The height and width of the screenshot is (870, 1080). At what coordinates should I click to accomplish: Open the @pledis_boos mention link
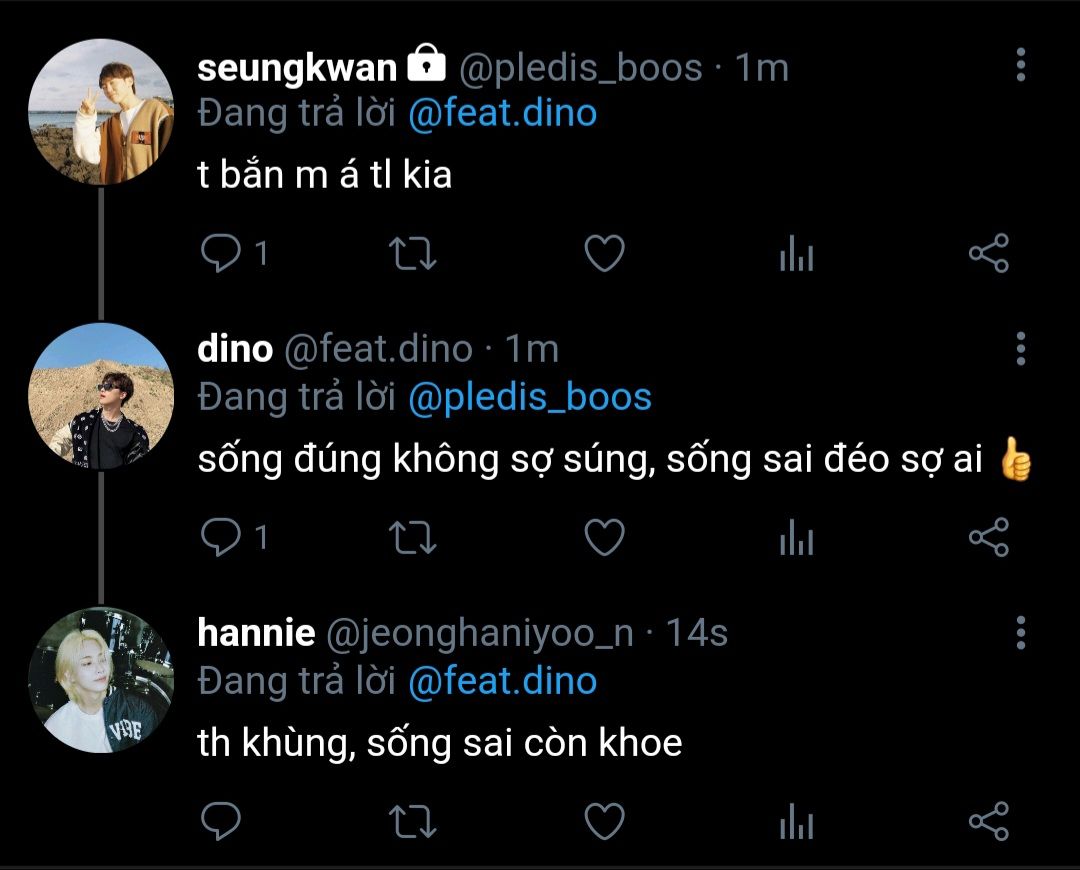(x=530, y=397)
